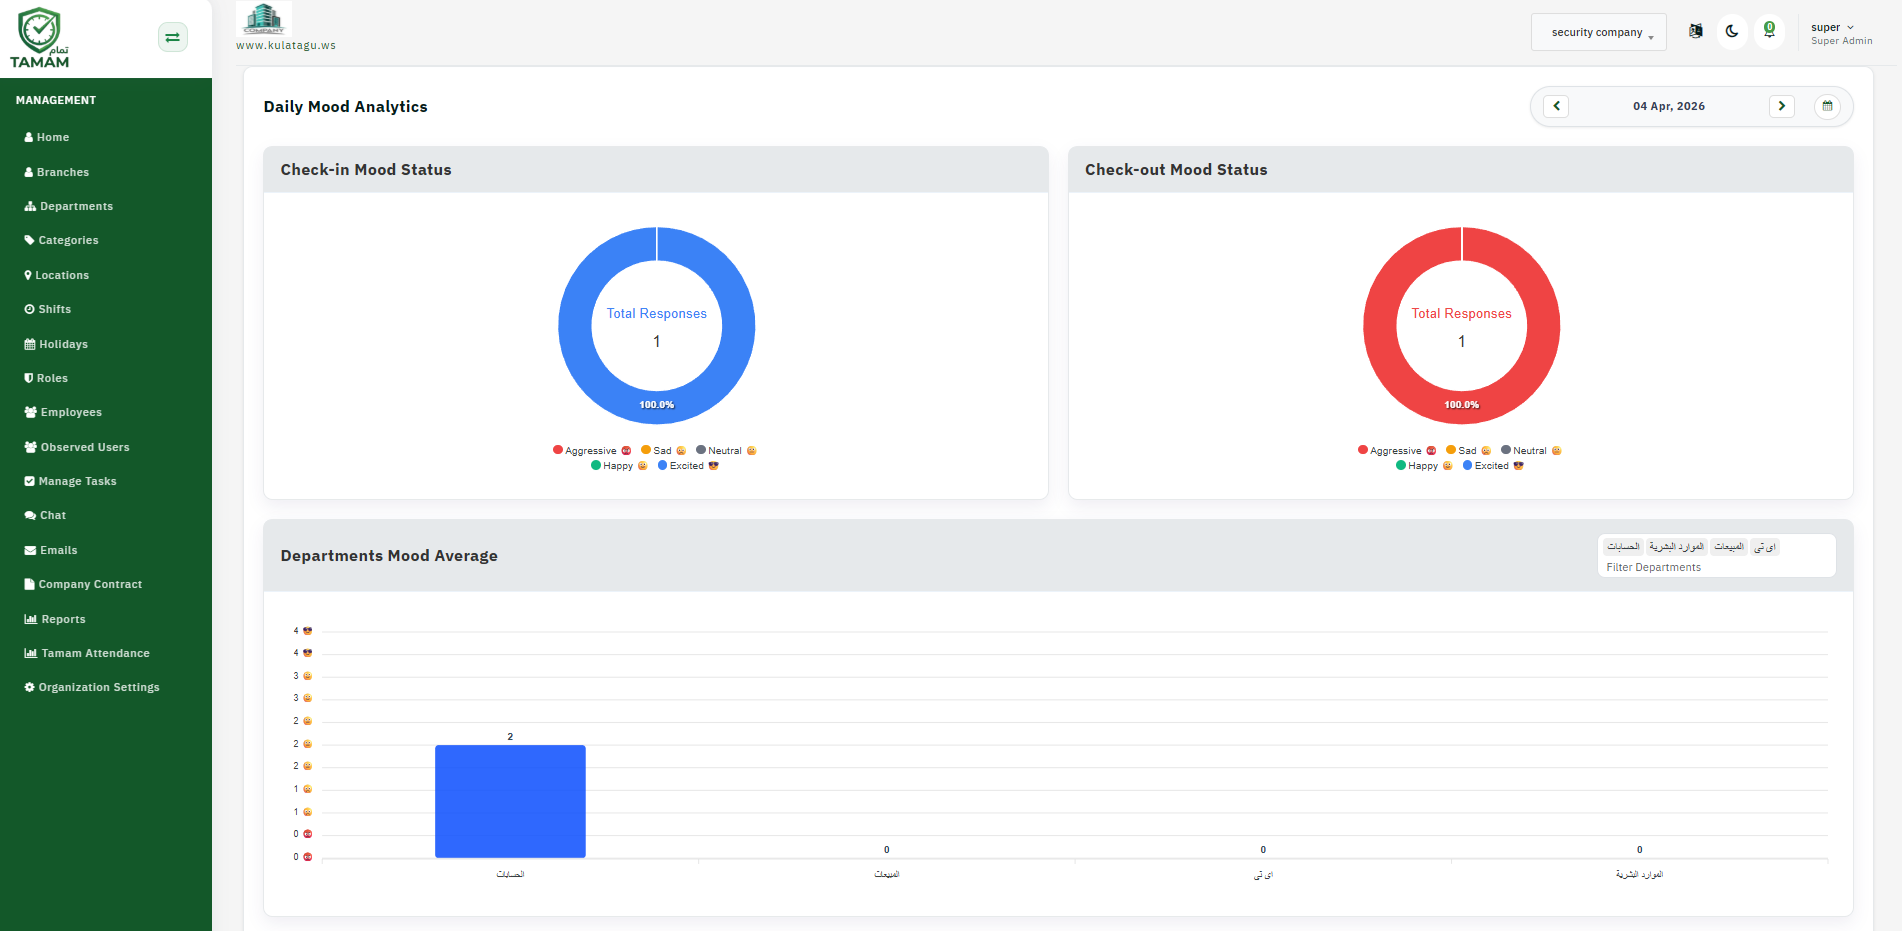Viewport: 1902px width, 932px height.
Task: Toggle the sidebar collapse arrows button
Action: tap(173, 37)
